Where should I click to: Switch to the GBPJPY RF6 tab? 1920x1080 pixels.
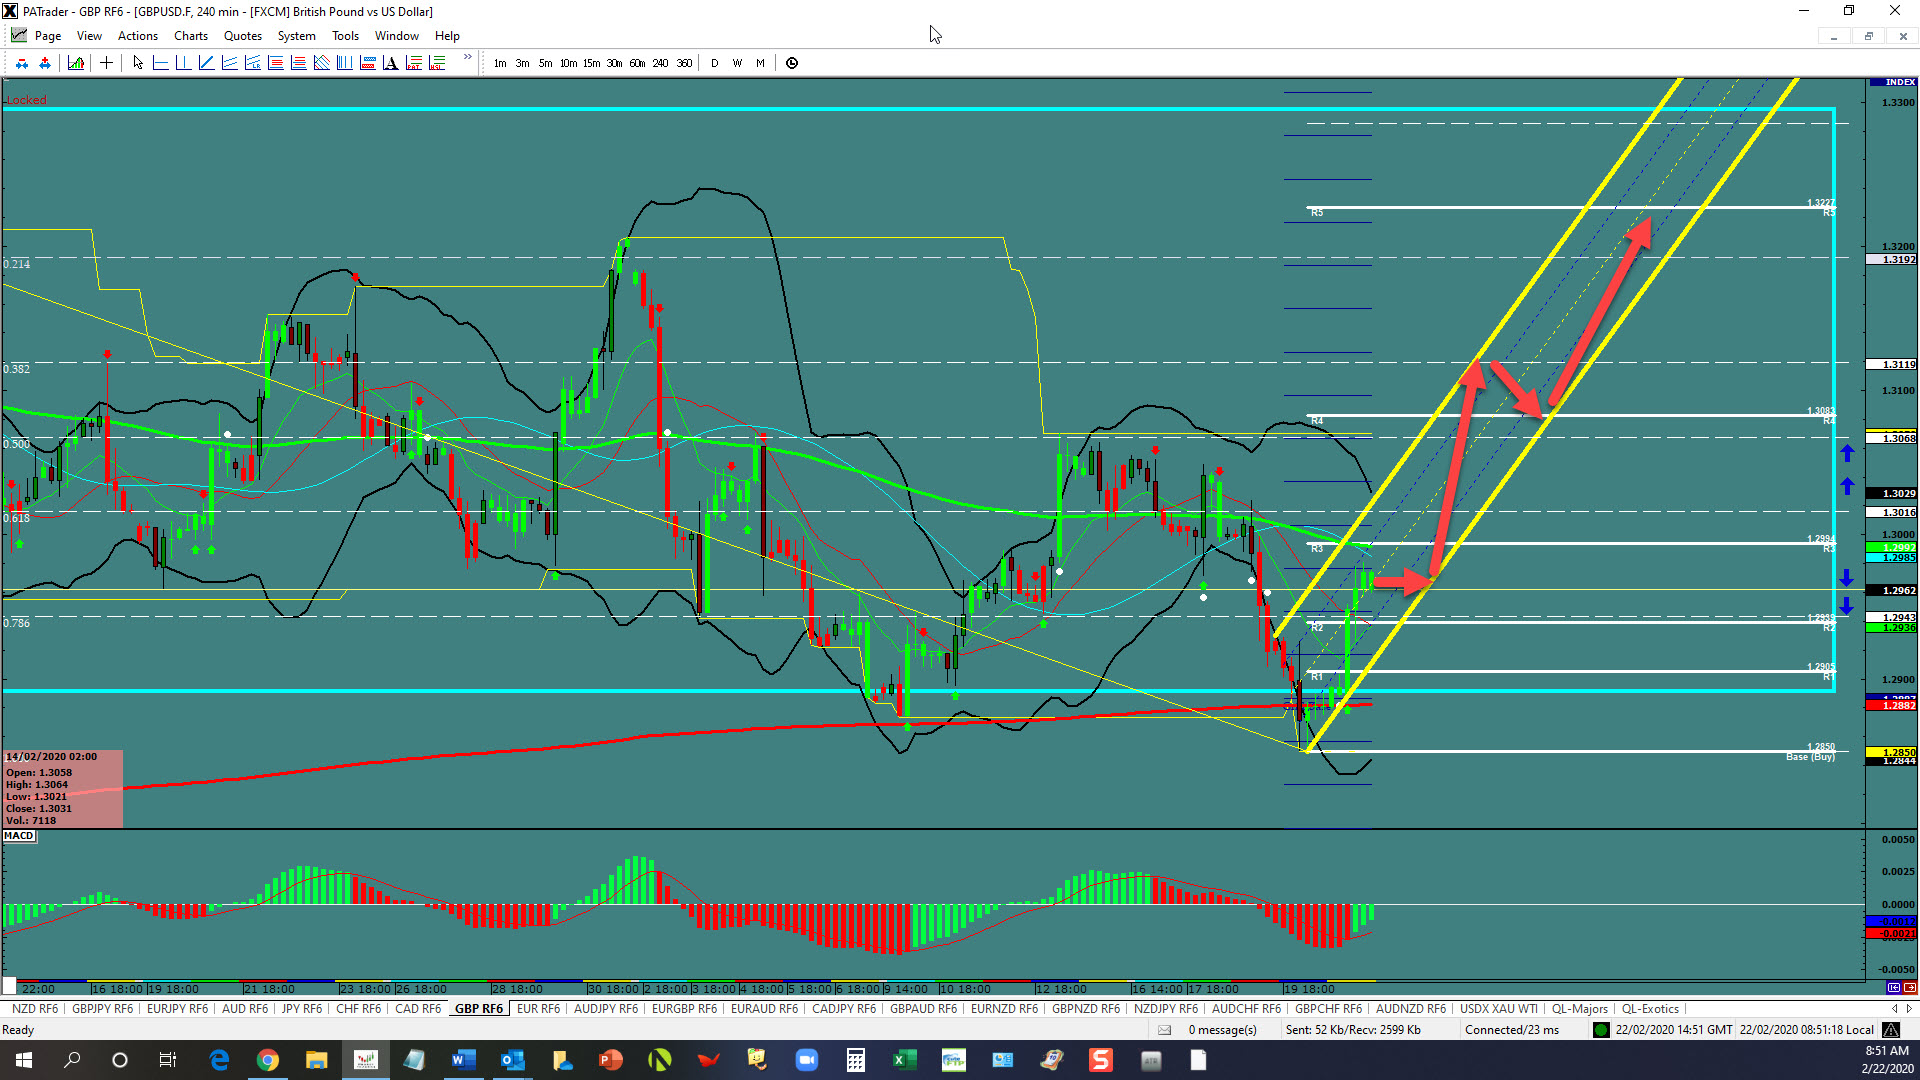point(102,1009)
